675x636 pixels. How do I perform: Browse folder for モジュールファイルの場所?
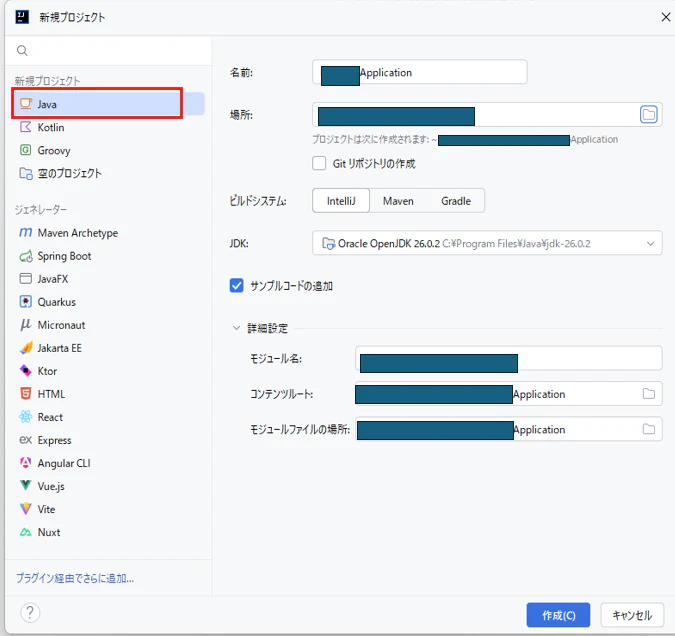point(648,429)
